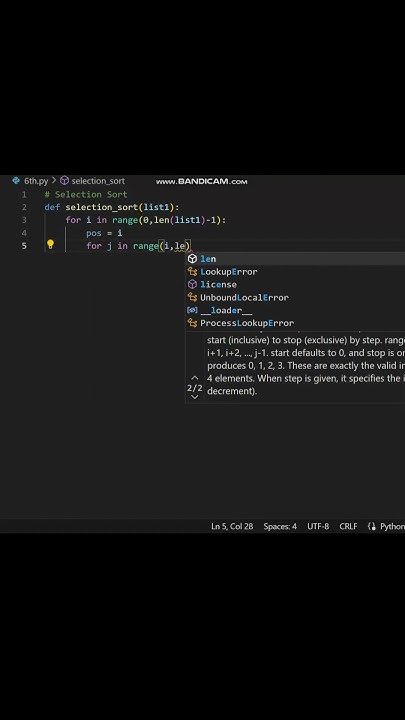Viewport: 405px width, 720px height.
Task: Click the class icon beside 'LookupError'
Action: coord(192,272)
